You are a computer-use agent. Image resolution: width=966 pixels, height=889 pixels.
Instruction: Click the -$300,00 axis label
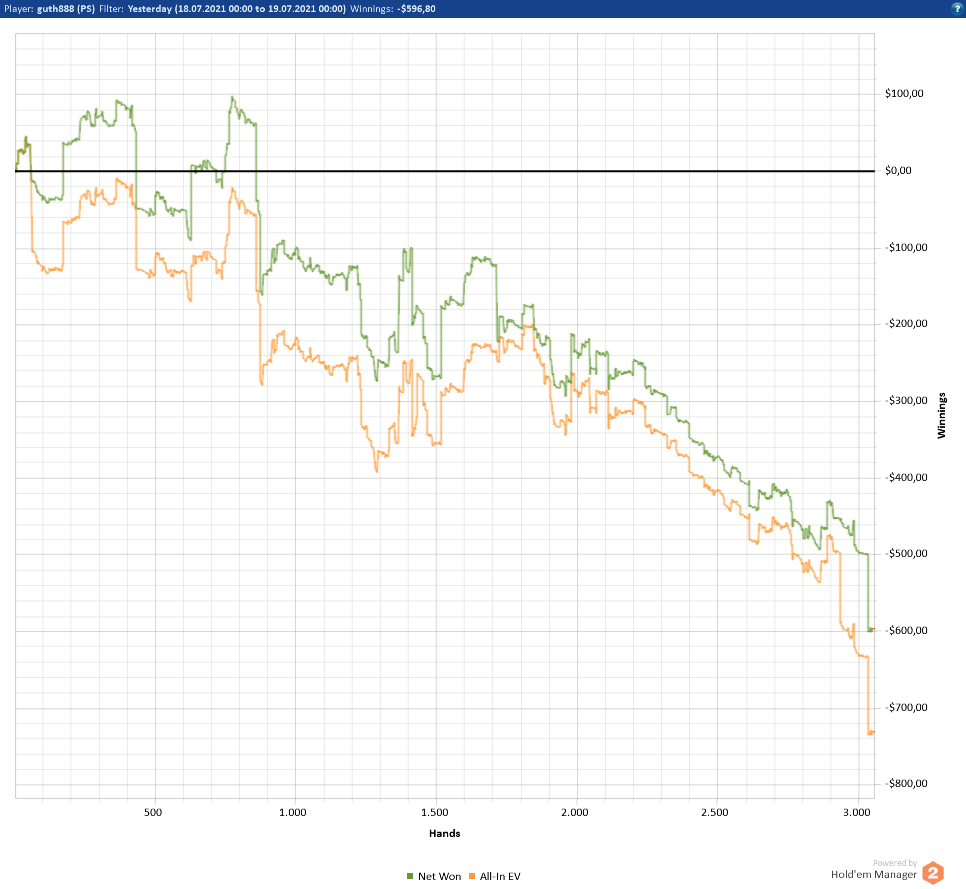[x=906, y=400]
